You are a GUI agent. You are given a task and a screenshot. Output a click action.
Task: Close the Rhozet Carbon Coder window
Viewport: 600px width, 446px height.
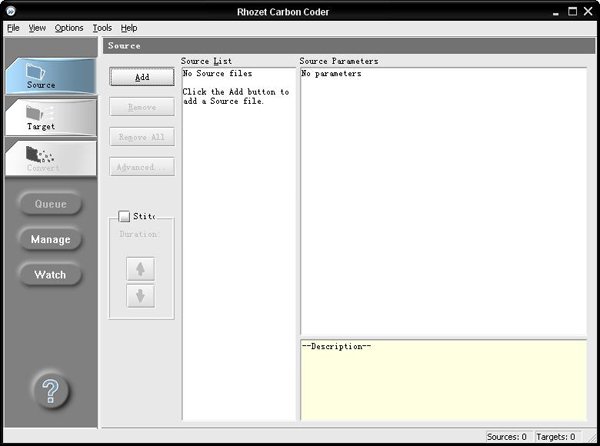coord(588,11)
